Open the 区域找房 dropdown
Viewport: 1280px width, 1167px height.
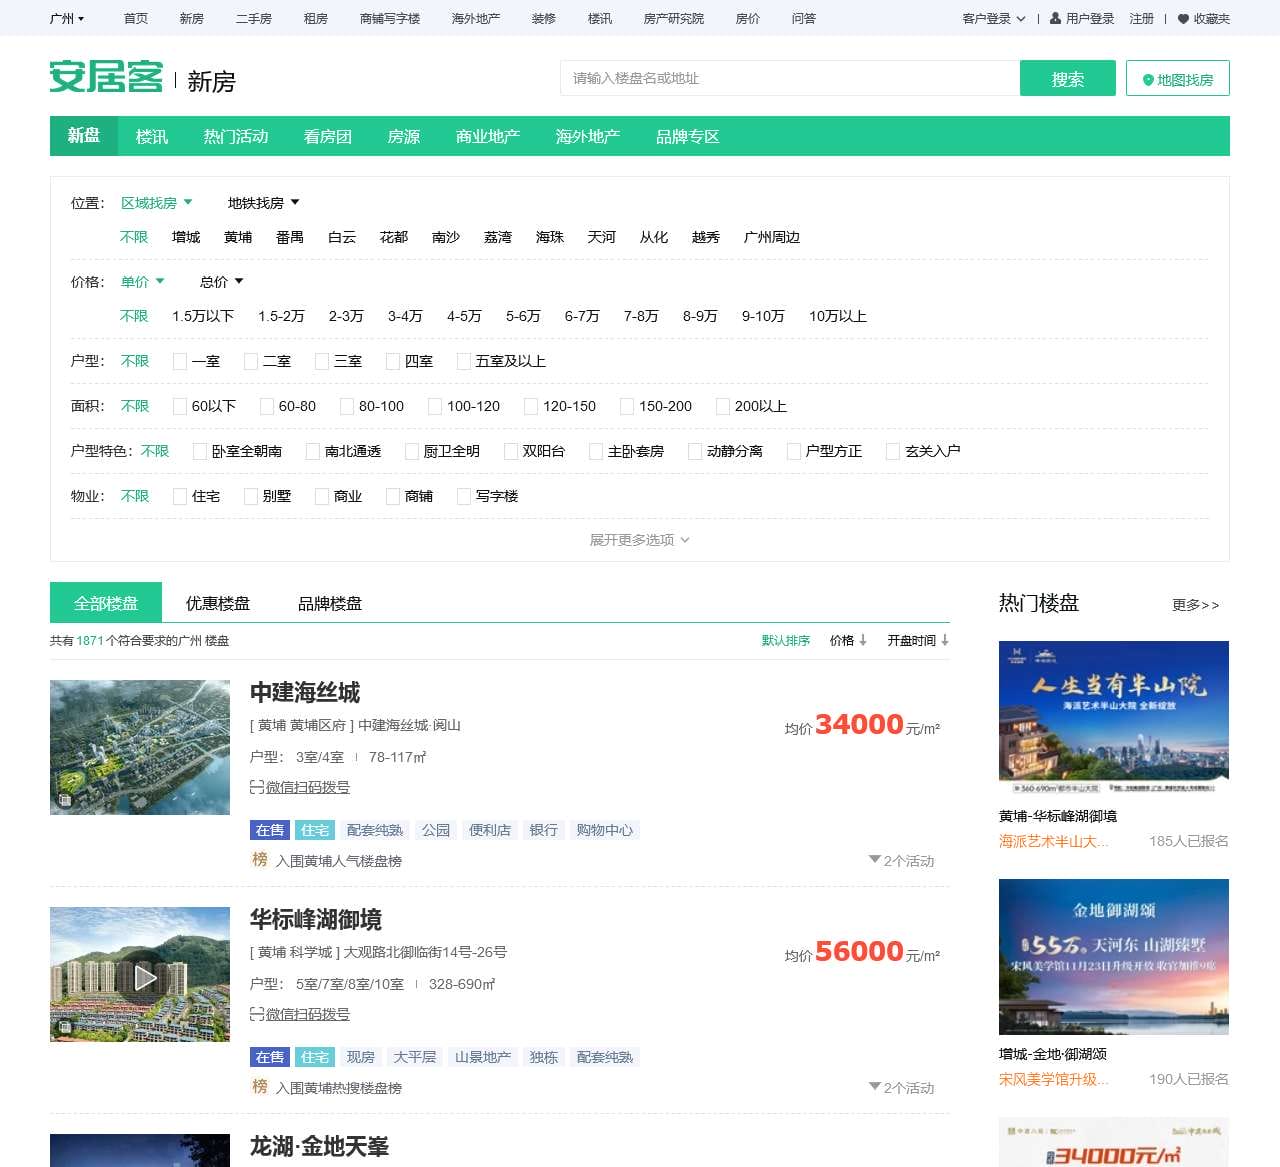coord(157,203)
